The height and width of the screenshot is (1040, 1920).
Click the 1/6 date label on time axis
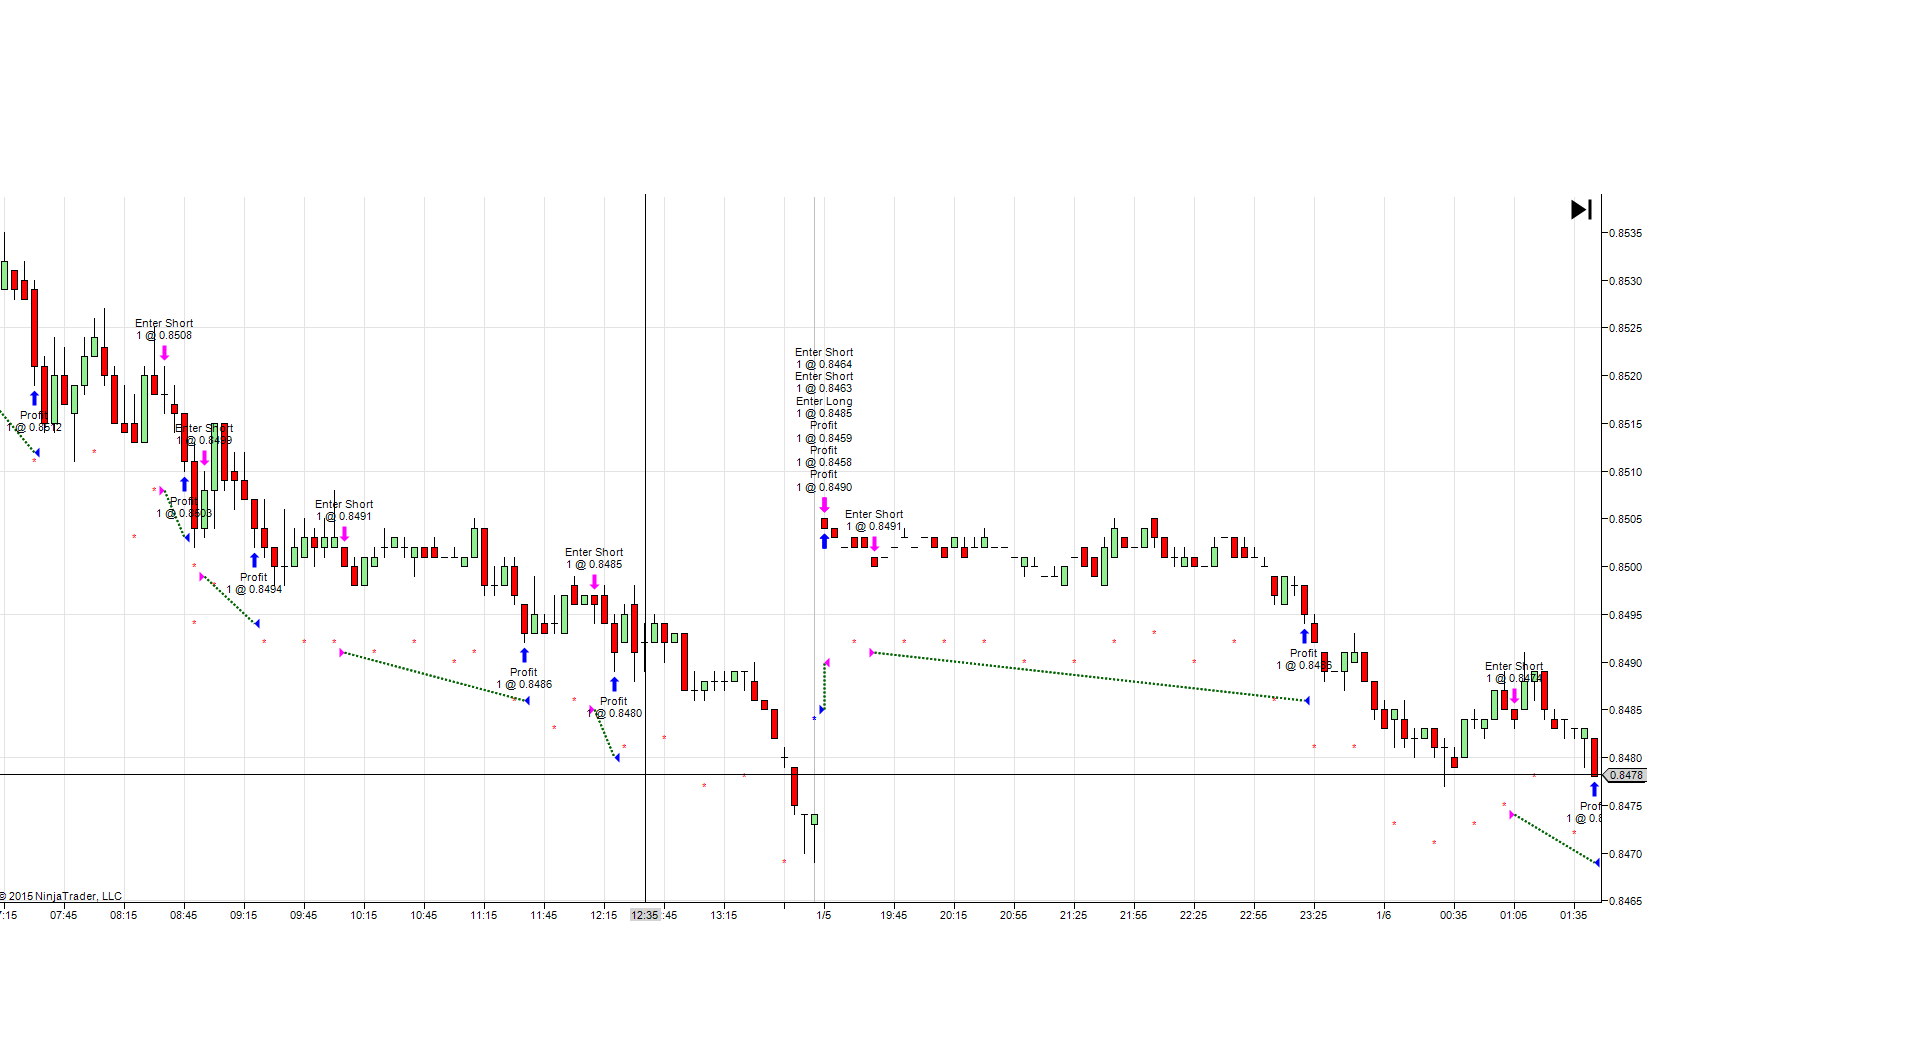pos(1384,915)
